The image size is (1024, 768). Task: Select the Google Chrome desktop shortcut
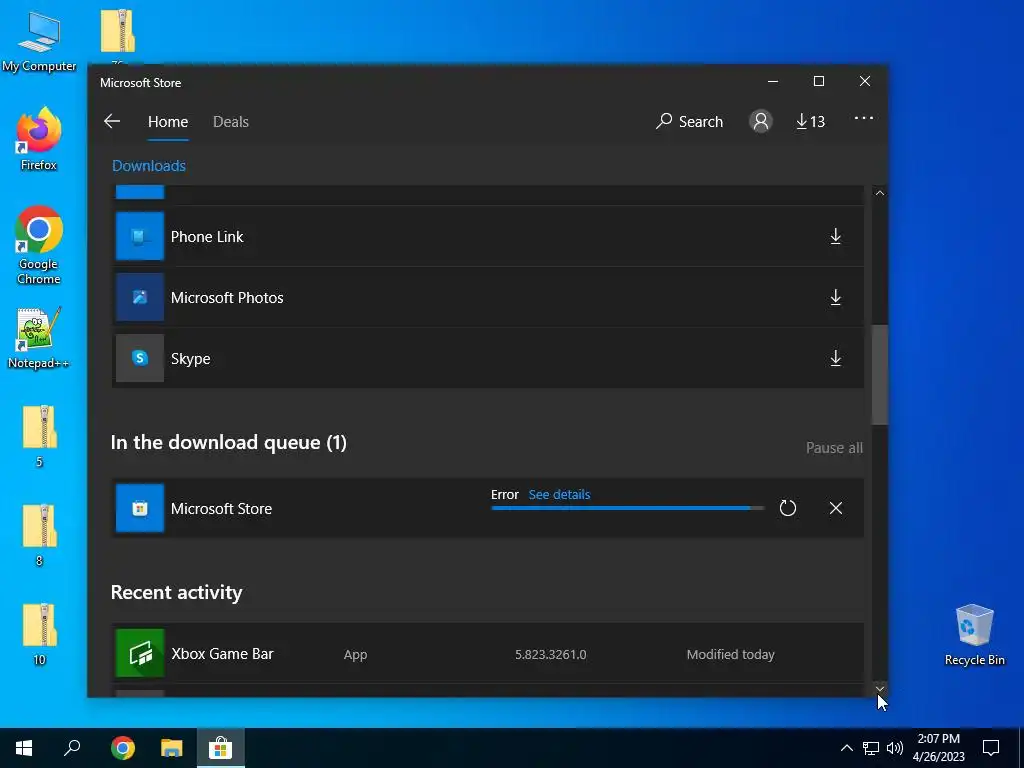(39, 246)
